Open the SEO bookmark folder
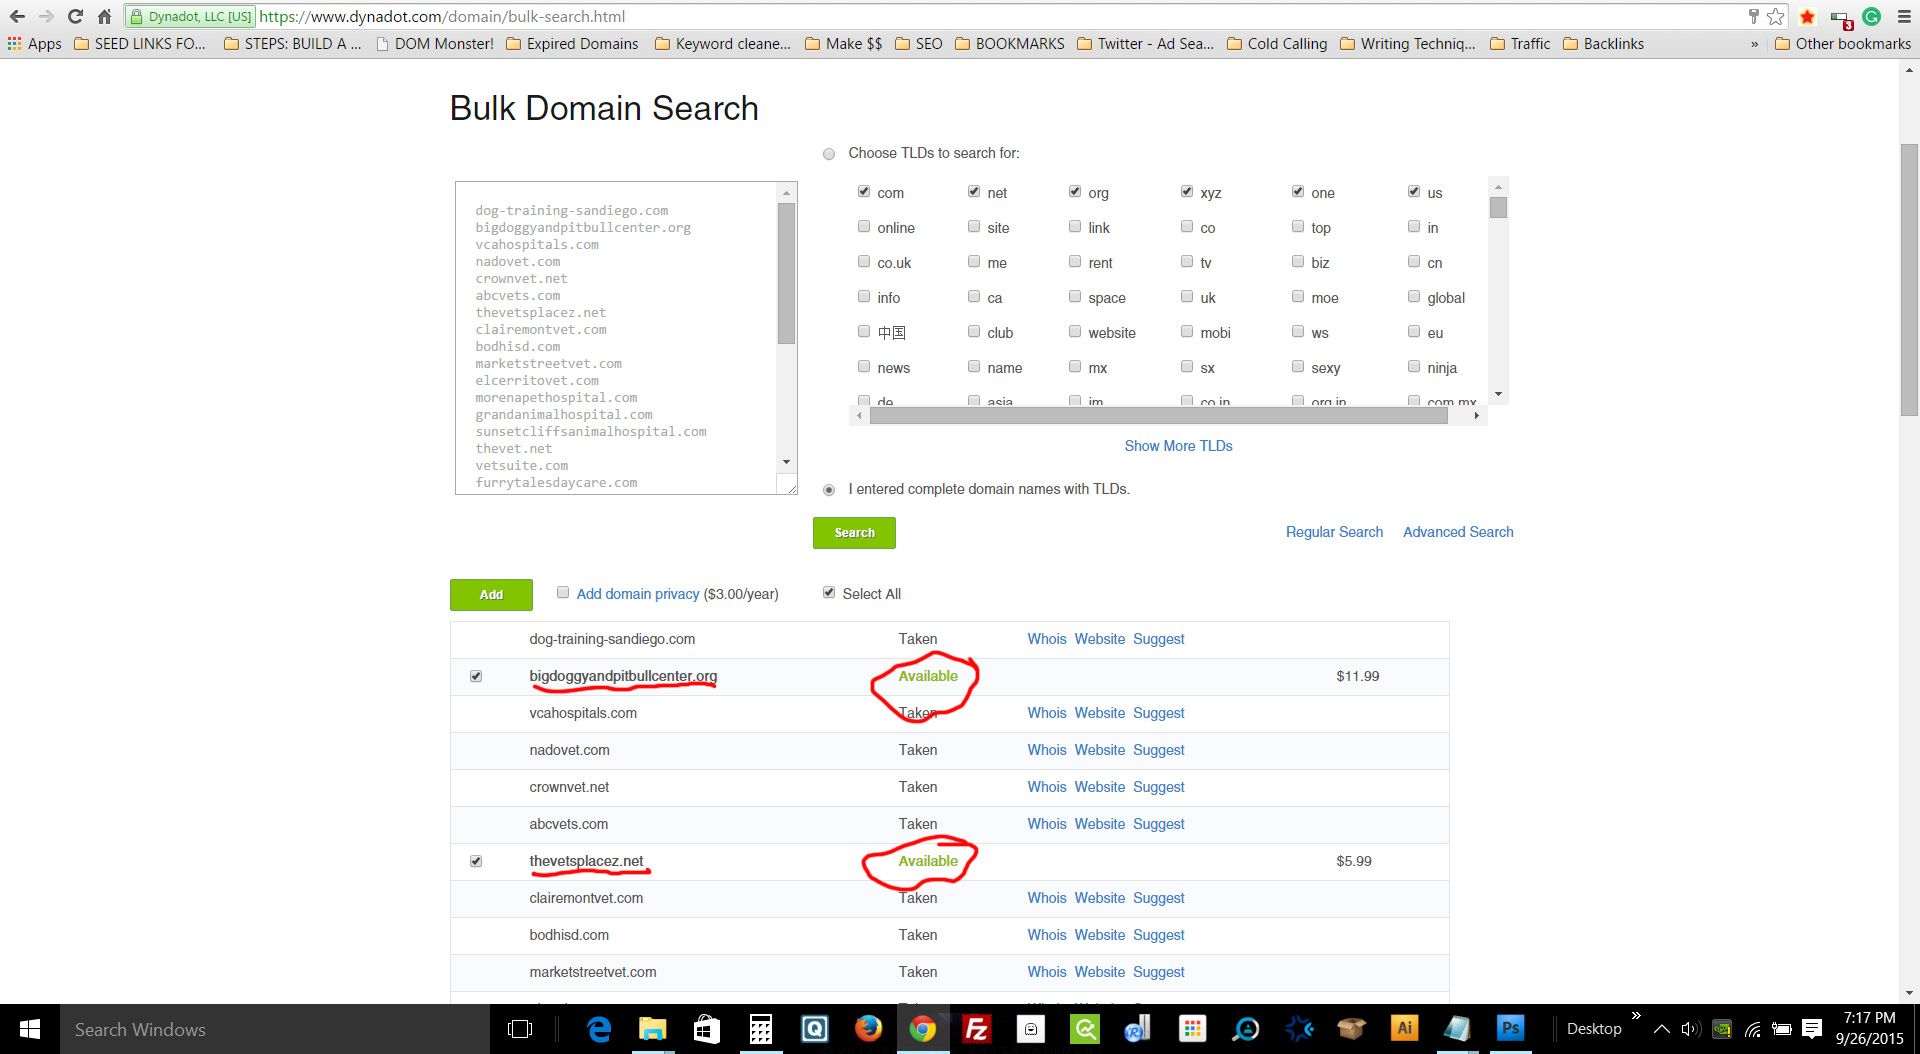1920x1054 pixels. [918, 44]
